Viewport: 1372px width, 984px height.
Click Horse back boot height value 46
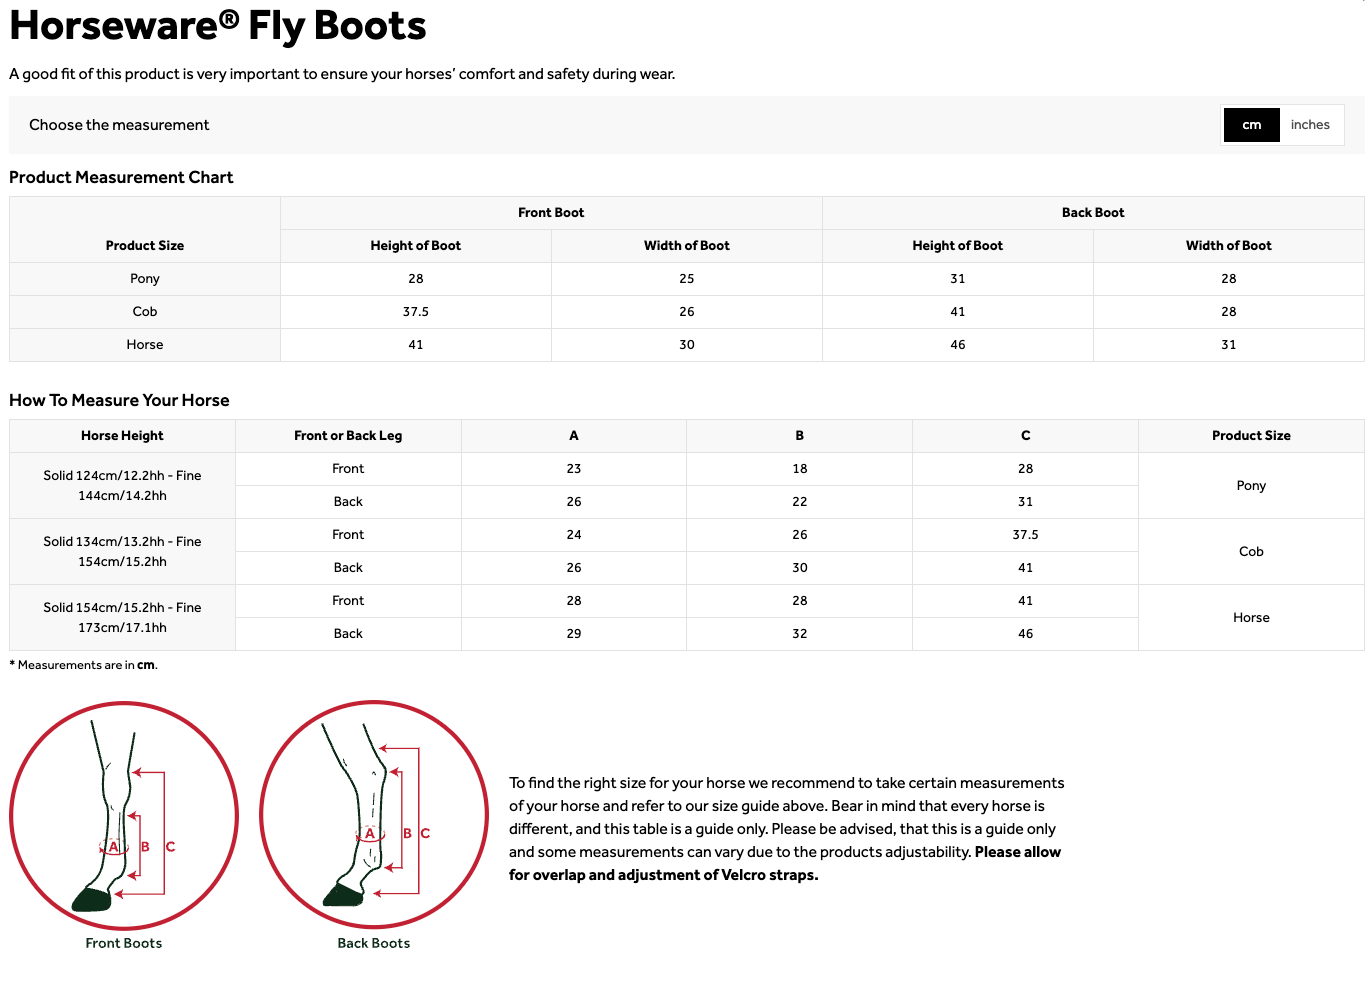[958, 345]
